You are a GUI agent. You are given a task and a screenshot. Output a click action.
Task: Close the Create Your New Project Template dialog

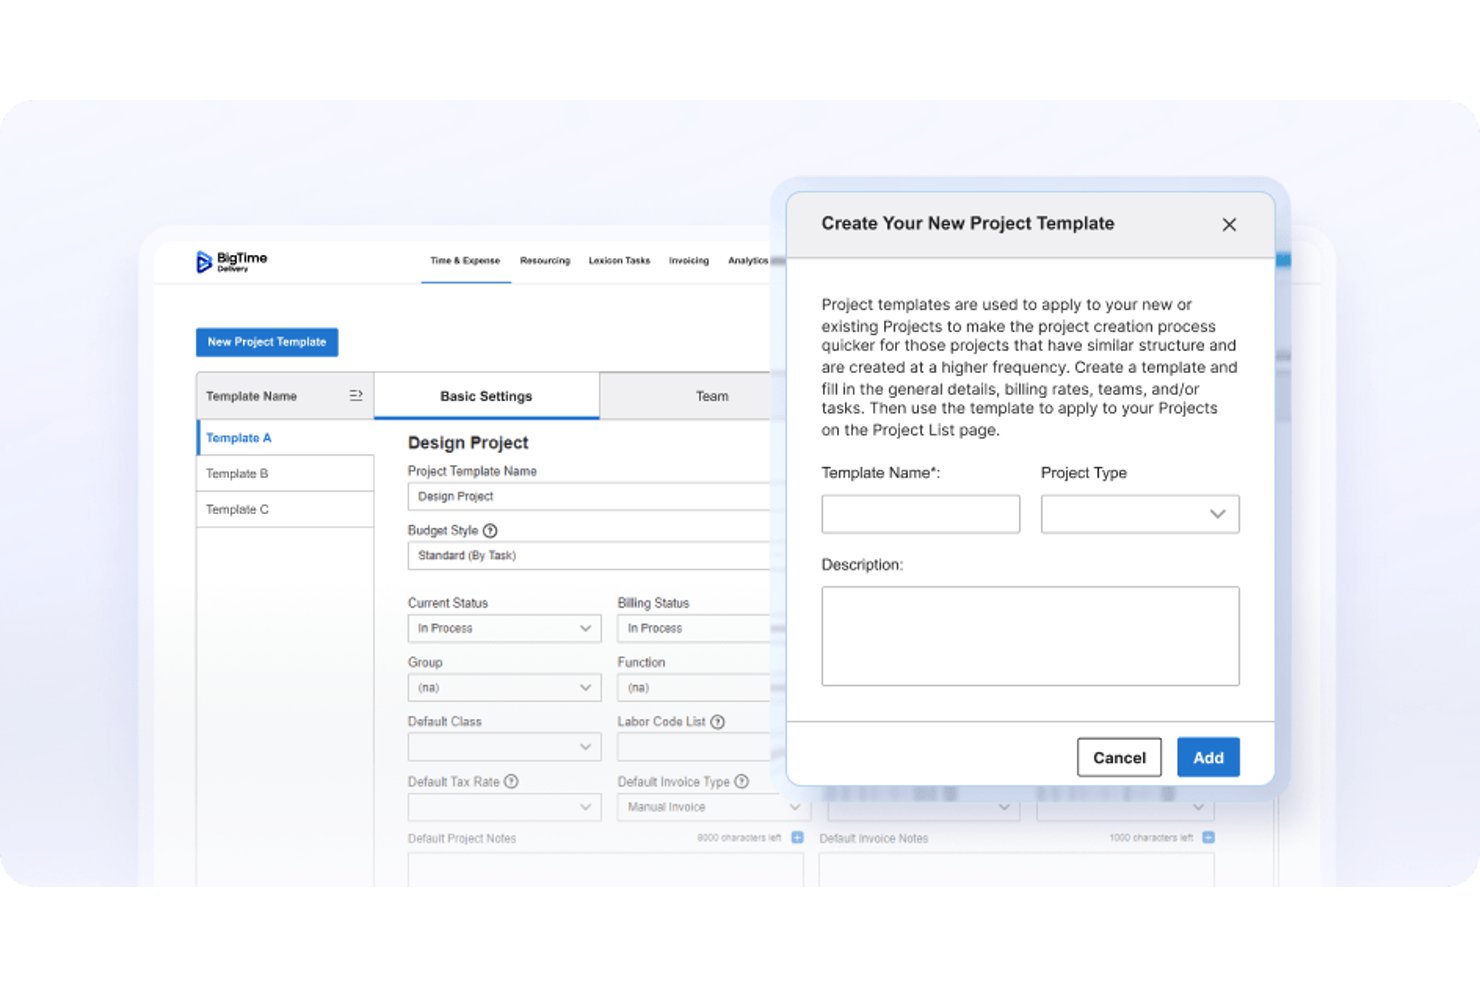point(1229,225)
